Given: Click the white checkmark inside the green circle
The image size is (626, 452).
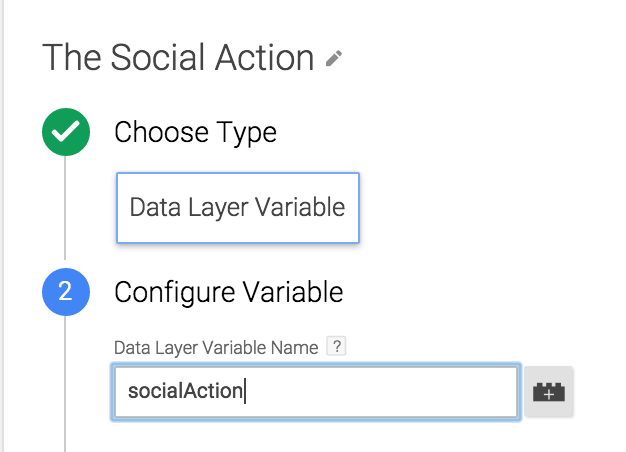Looking at the screenshot, I should (66, 132).
